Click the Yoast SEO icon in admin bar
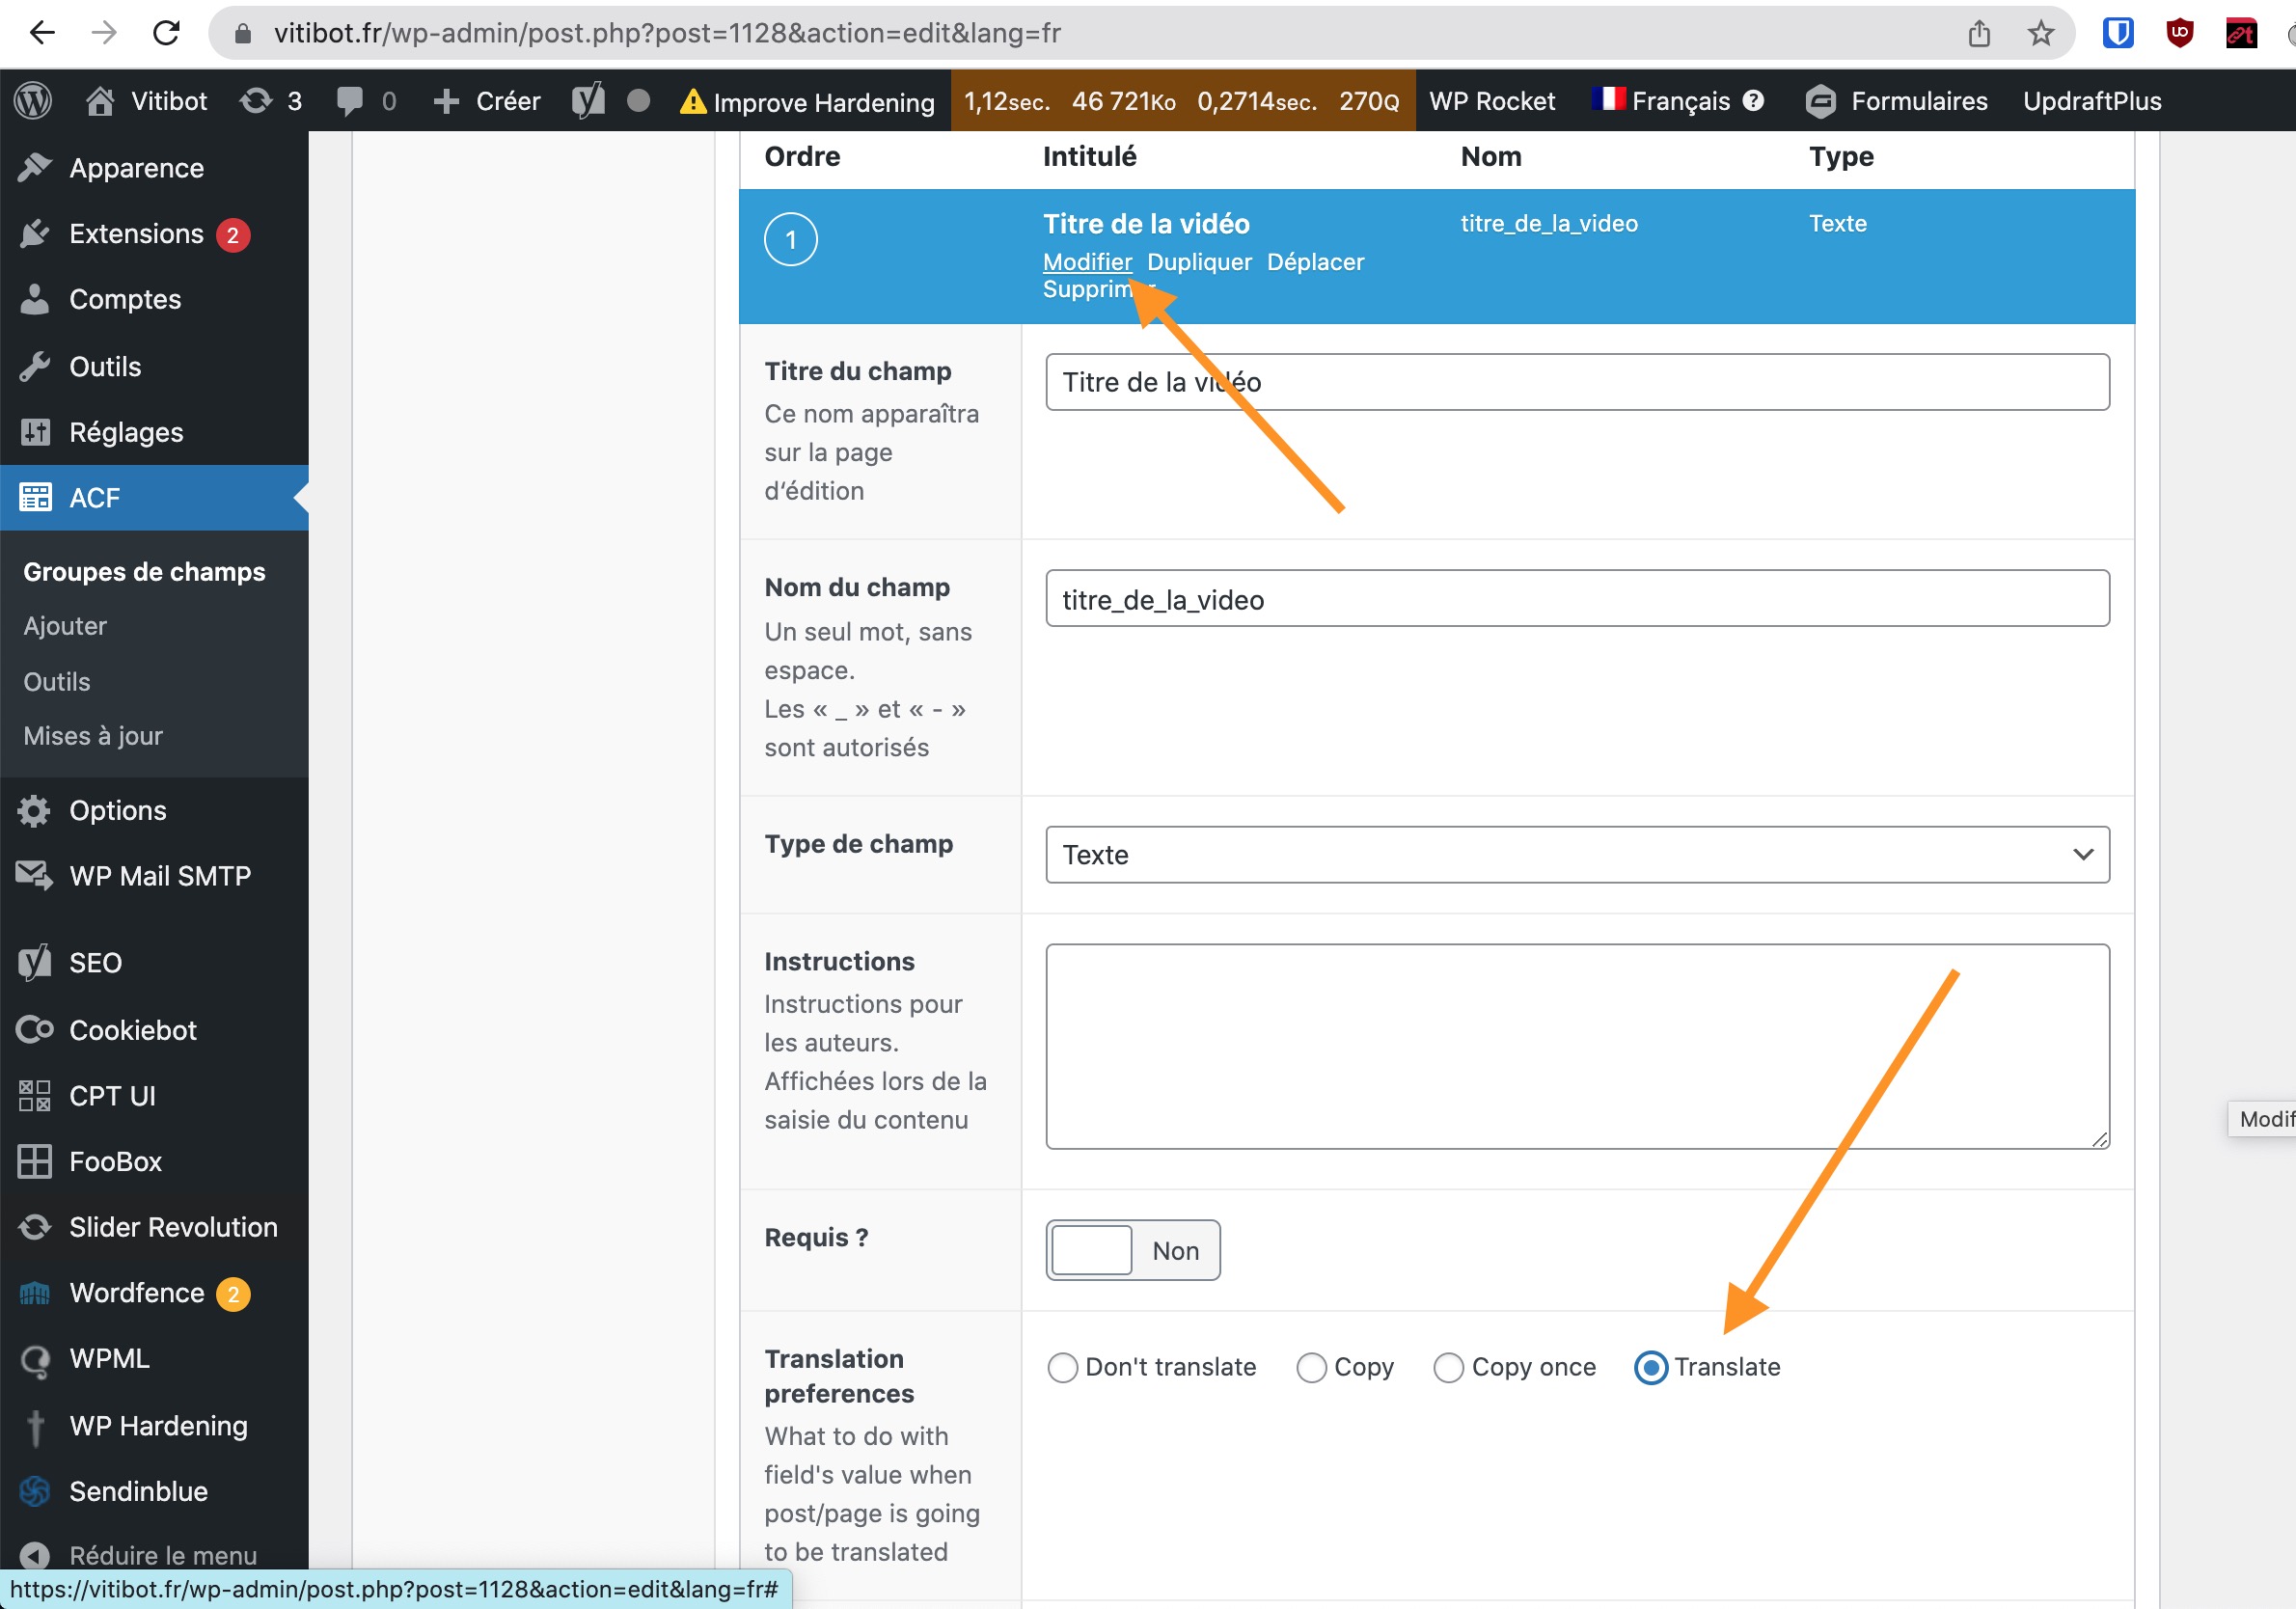Image resolution: width=2296 pixels, height=1609 pixels. click(x=588, y=100)
